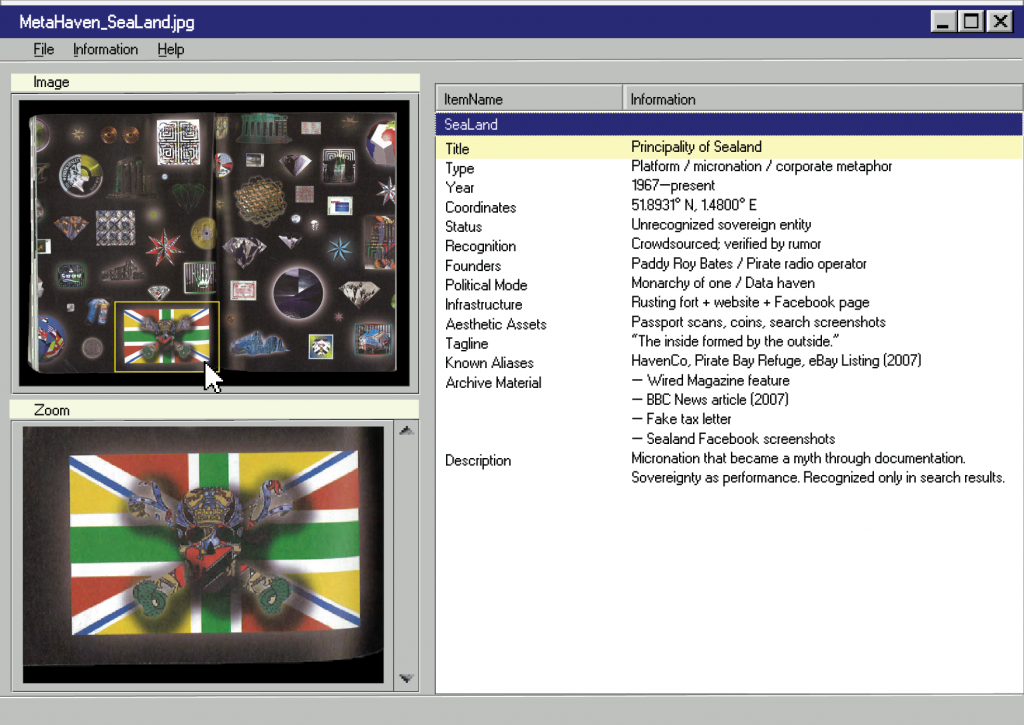Select the Founders row
This screenshot has height=725, width=1024.
coord(728,265)
